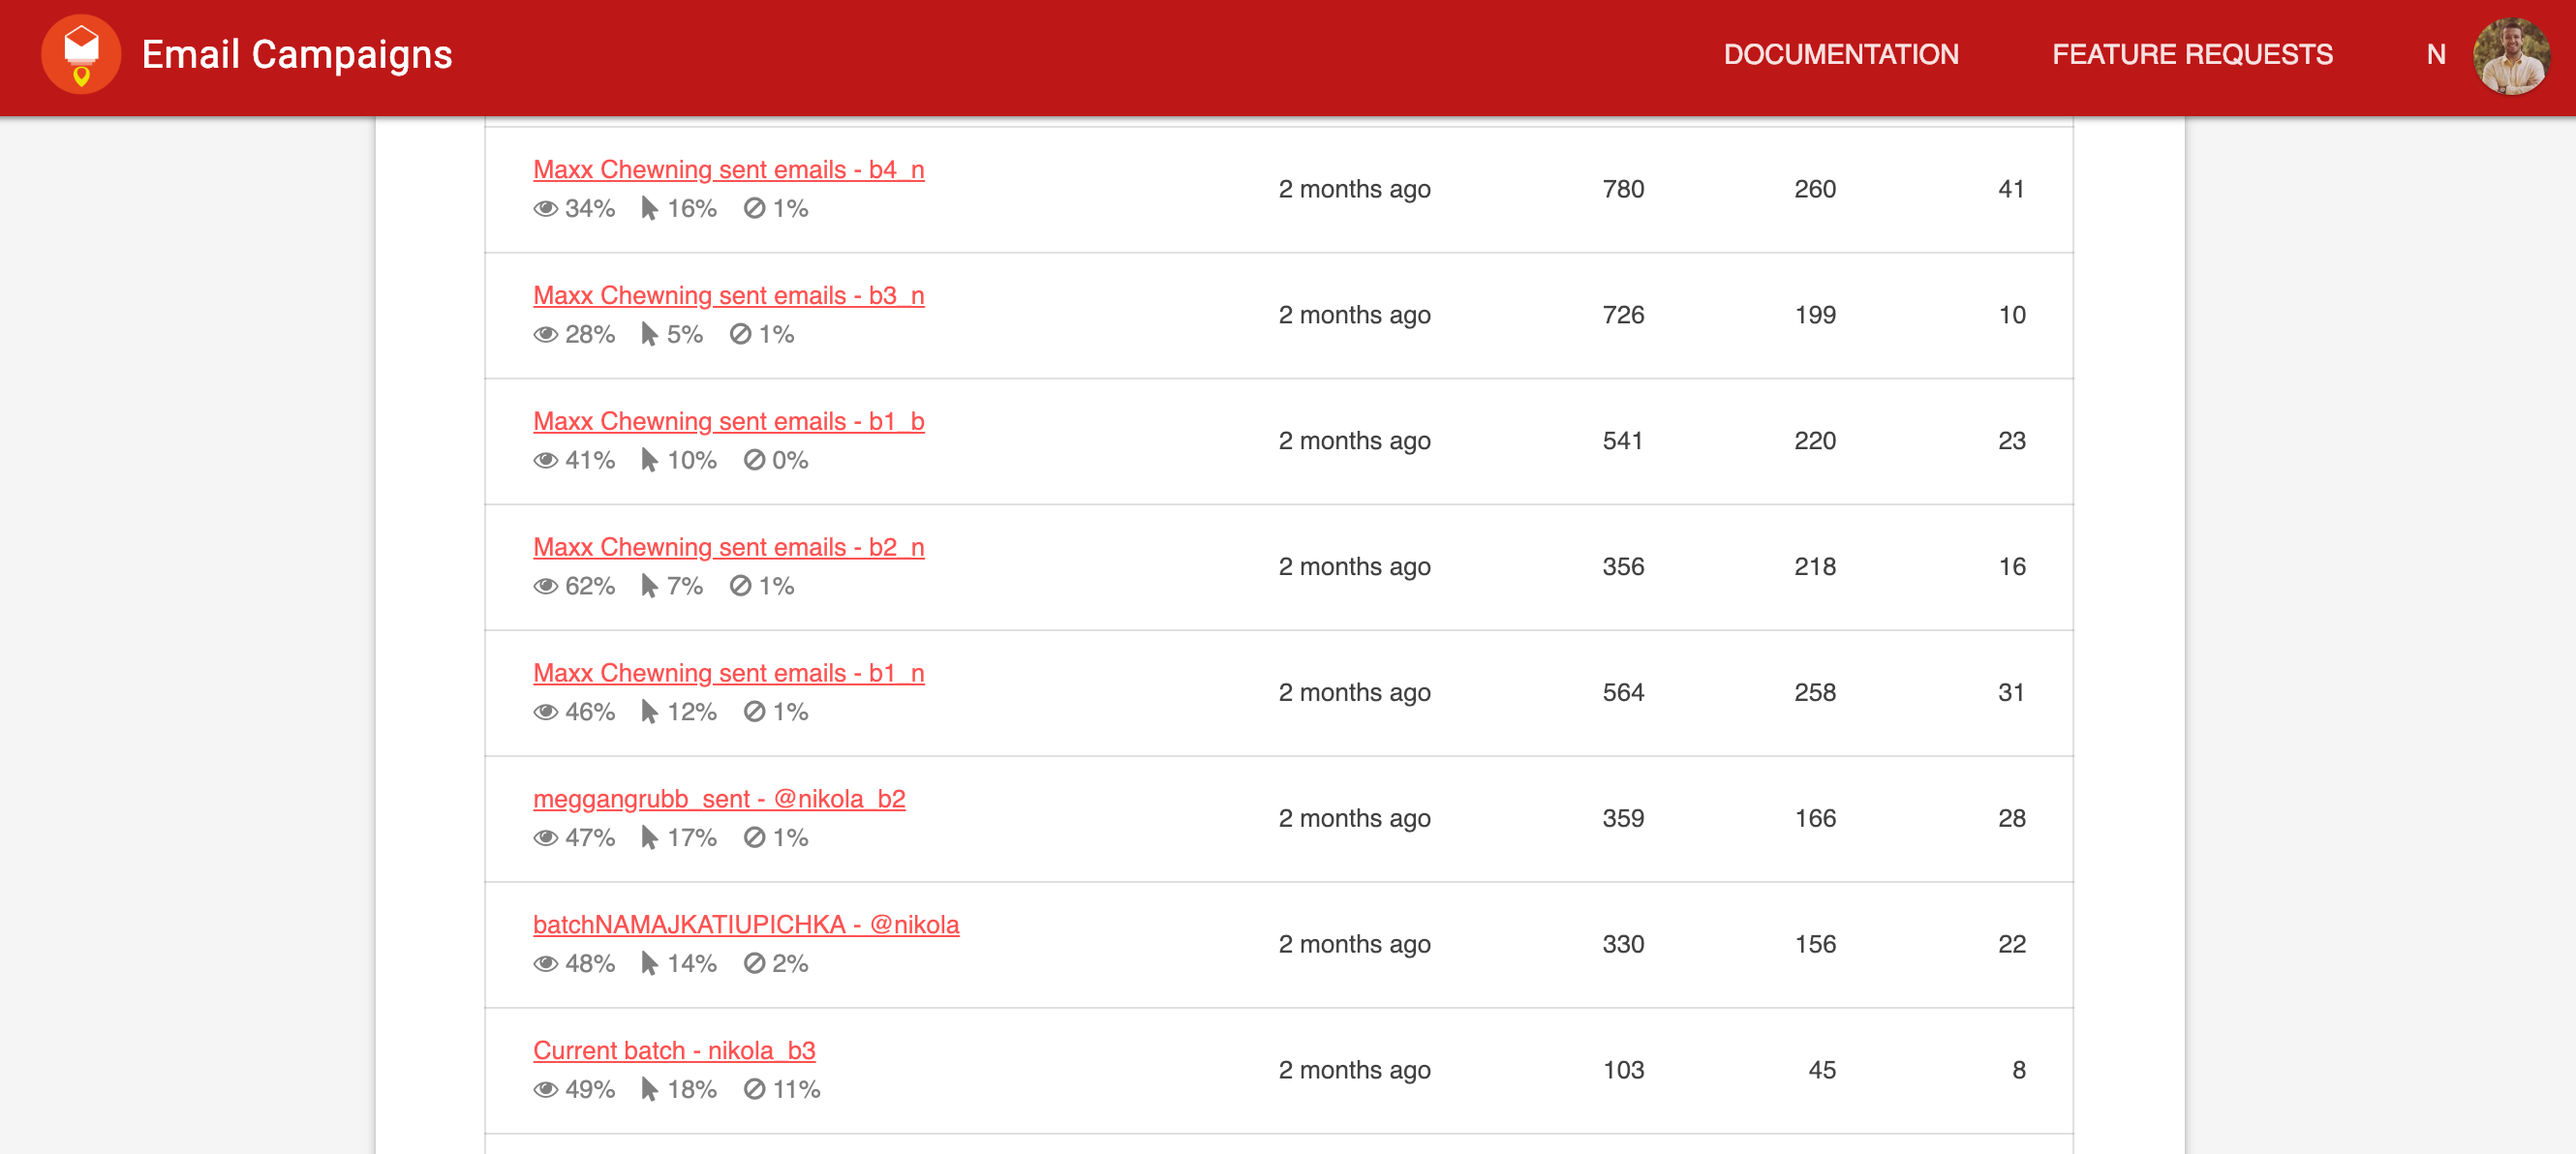Viewport: 2576px width, 1154px height.
Task: Open the user profile avatar photo
Action: (2511, 55)
